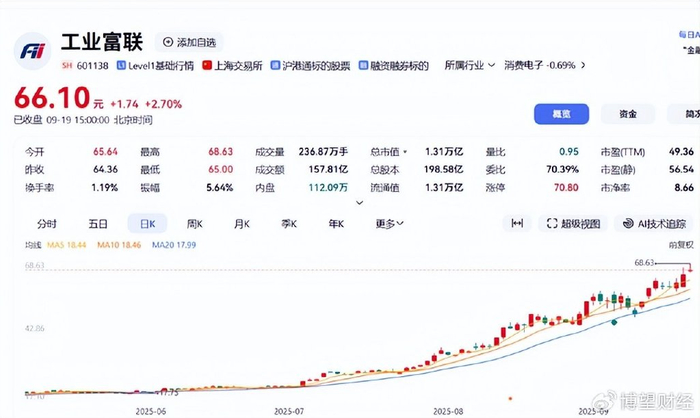The image size is (700, 418).
Task: Click the 沪港通标的股票 tag icon
Action: (x=275, y=66)
